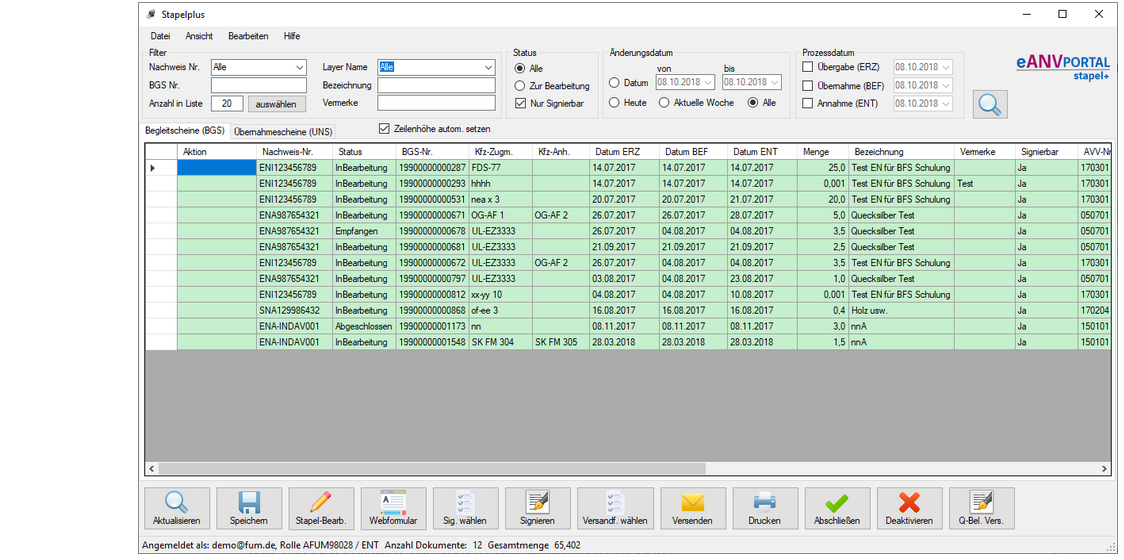
Task: Open Übernahme (BEF) date dropdown
Action: point(946,85)
